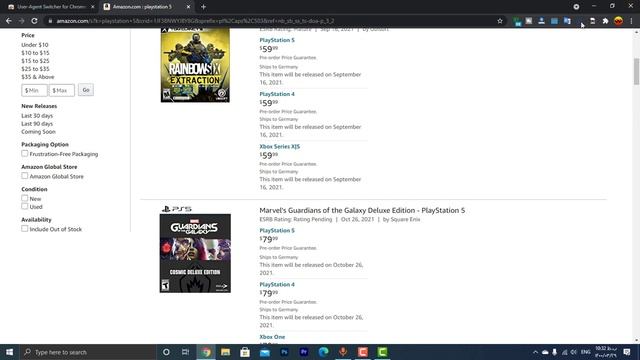Open Microsoft Edge from the taskbar
Image resolution: width=640 pixels, height=360 pixels.
[323, 352]
